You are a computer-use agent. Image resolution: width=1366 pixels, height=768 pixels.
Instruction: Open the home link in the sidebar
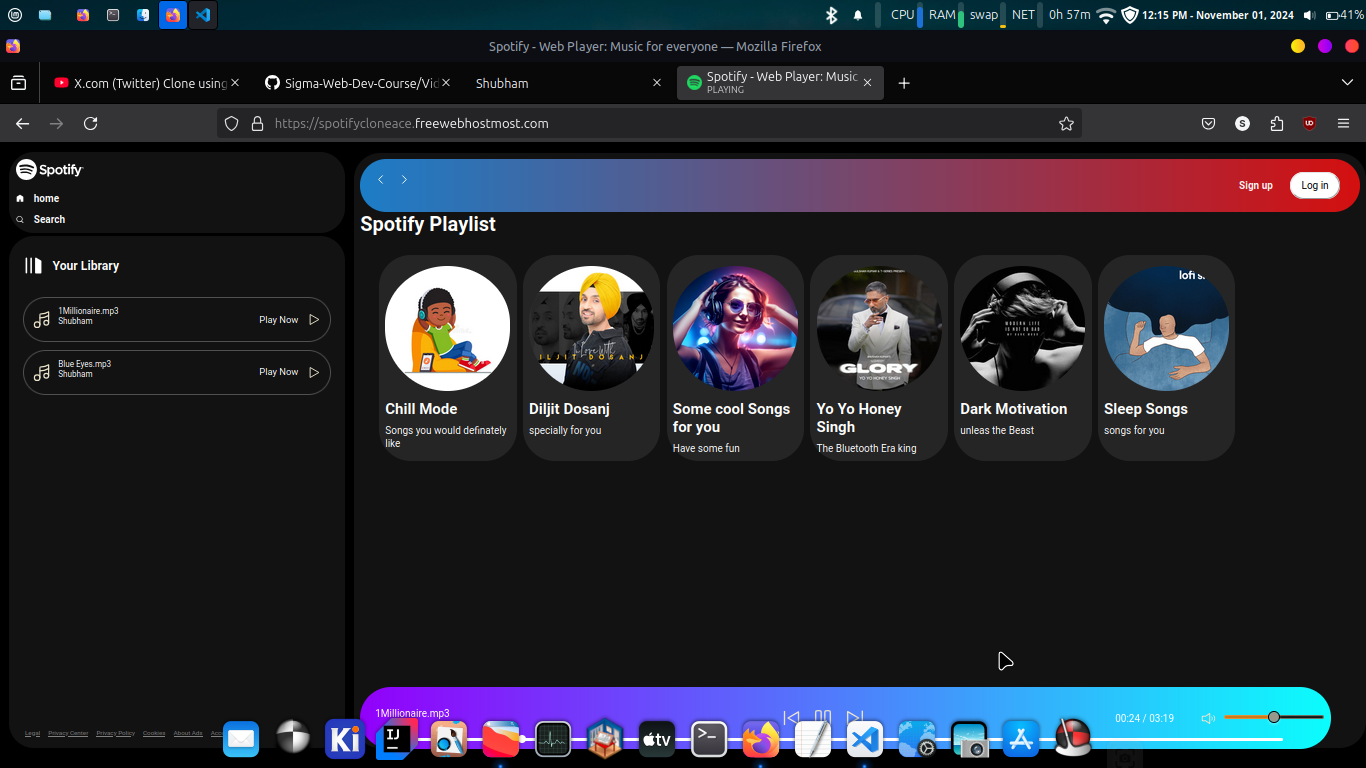(x=38, y=198)
